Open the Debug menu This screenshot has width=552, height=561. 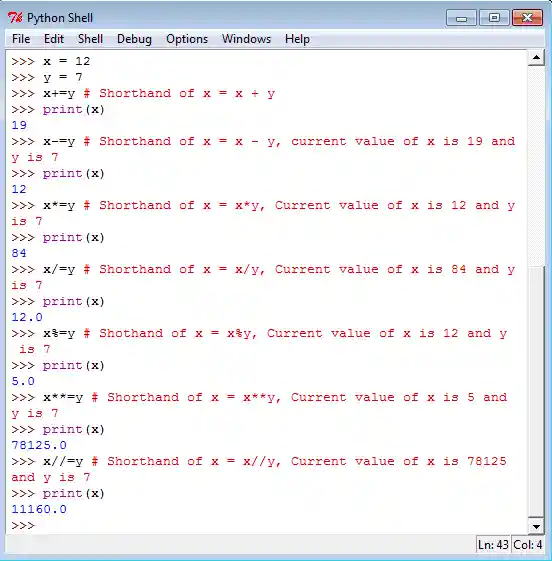pyautogui.click(x=134, y=39)
